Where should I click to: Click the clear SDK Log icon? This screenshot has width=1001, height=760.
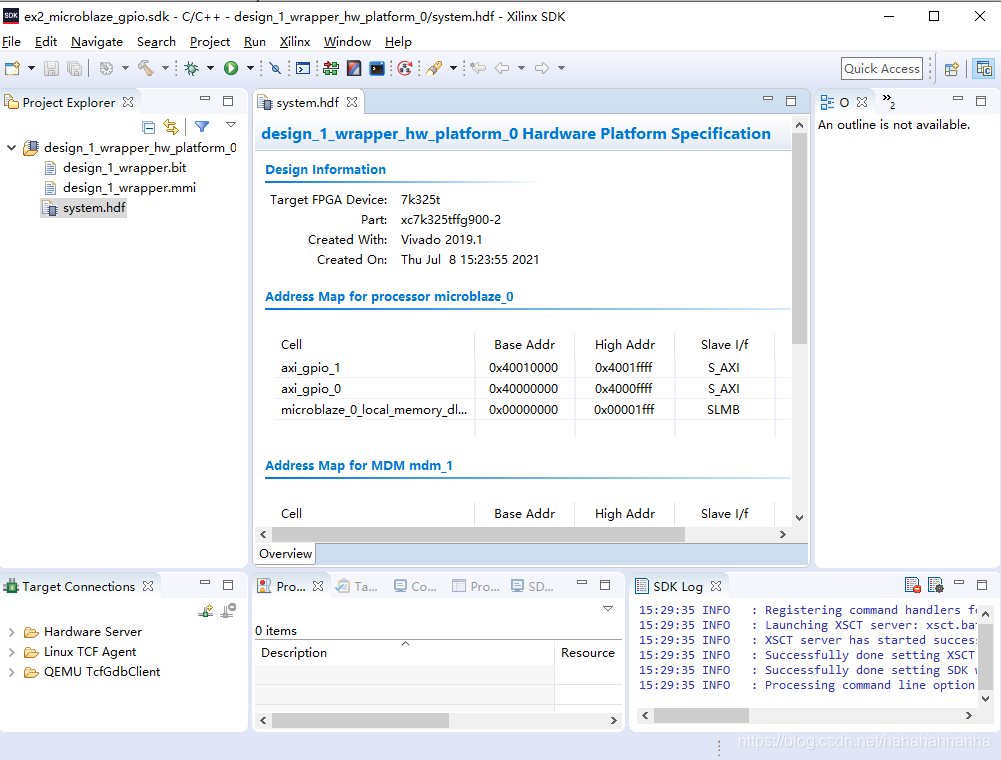[913, 585]
